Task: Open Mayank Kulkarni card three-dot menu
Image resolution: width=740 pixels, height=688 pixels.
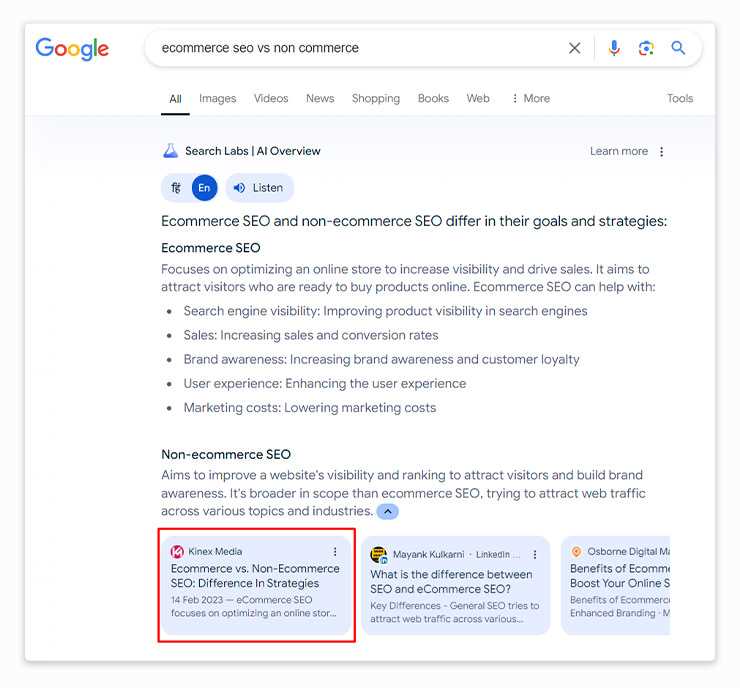Action: (535, 554)
